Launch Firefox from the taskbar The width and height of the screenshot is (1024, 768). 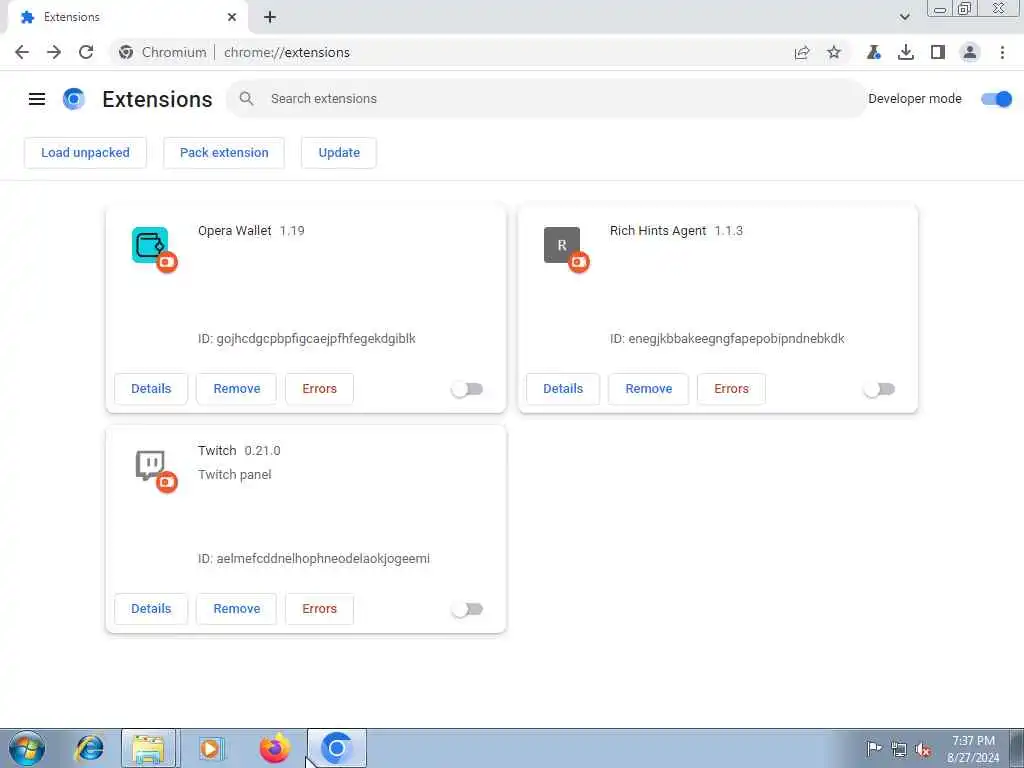click(274, 748)
